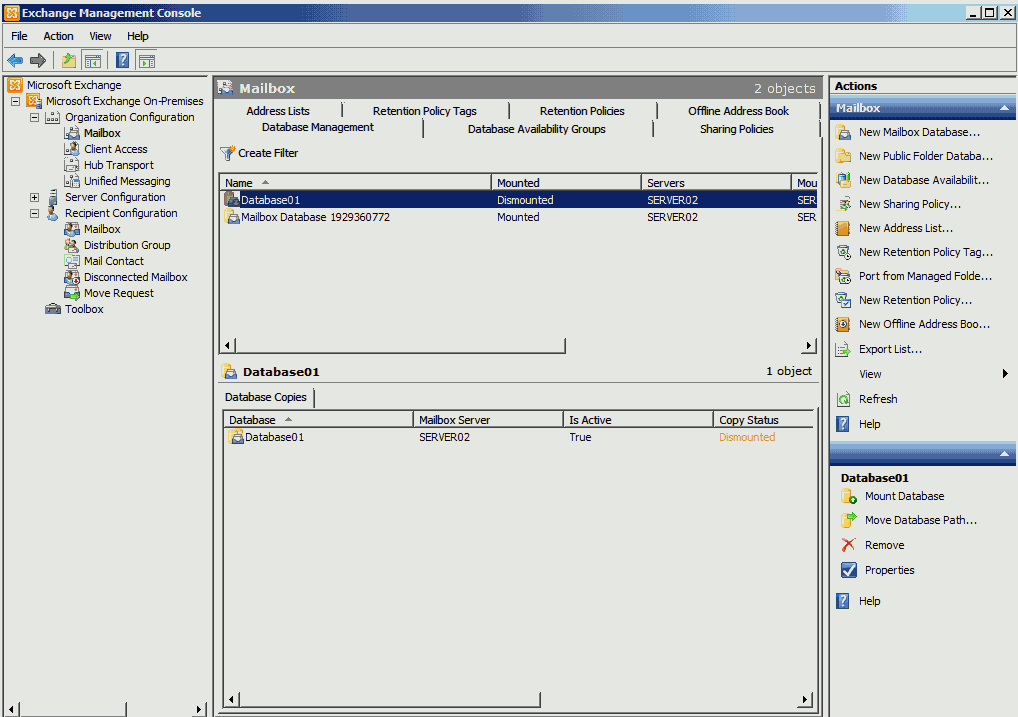Switch to Database Availability Groups tab

(537, 129)
